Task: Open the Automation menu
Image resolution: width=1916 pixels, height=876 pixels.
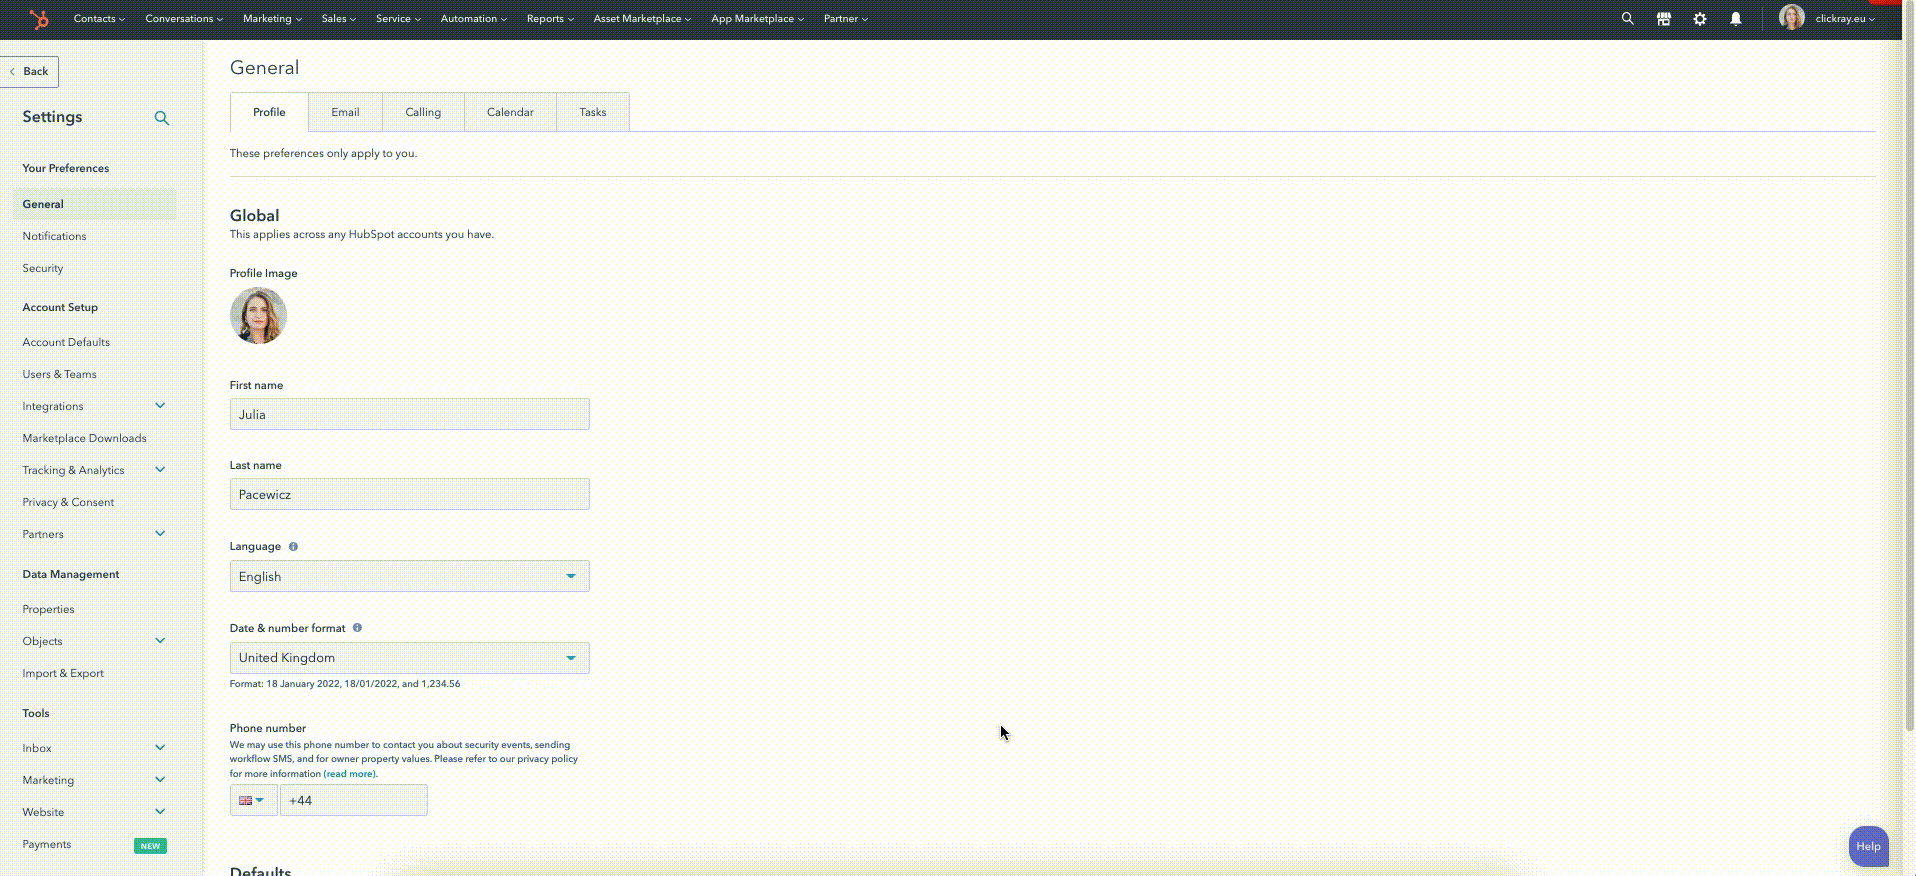Action: tap(473, 19)
